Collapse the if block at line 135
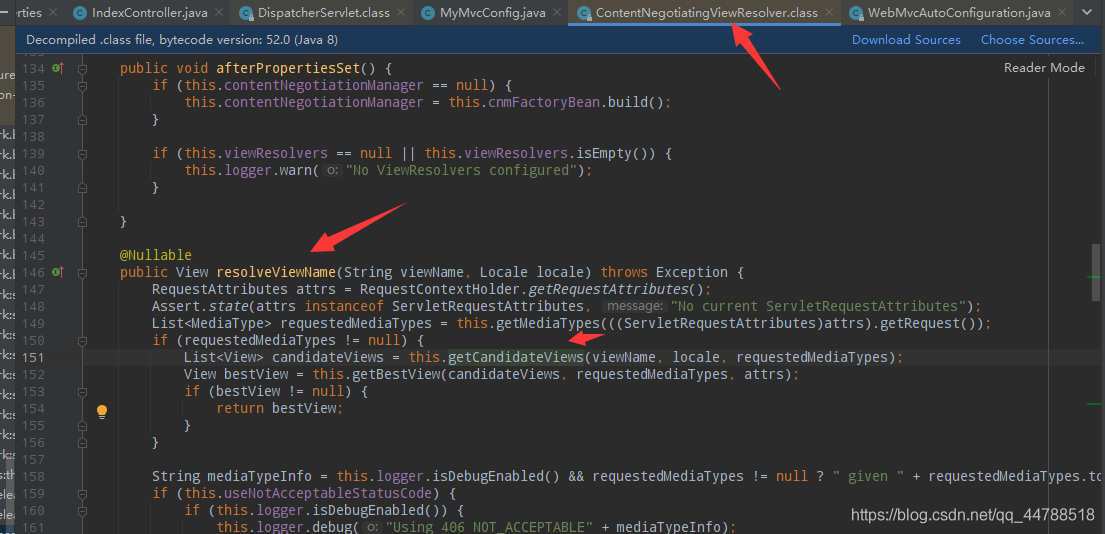Viewport: 1105px width, 534px height. point(82,86)
